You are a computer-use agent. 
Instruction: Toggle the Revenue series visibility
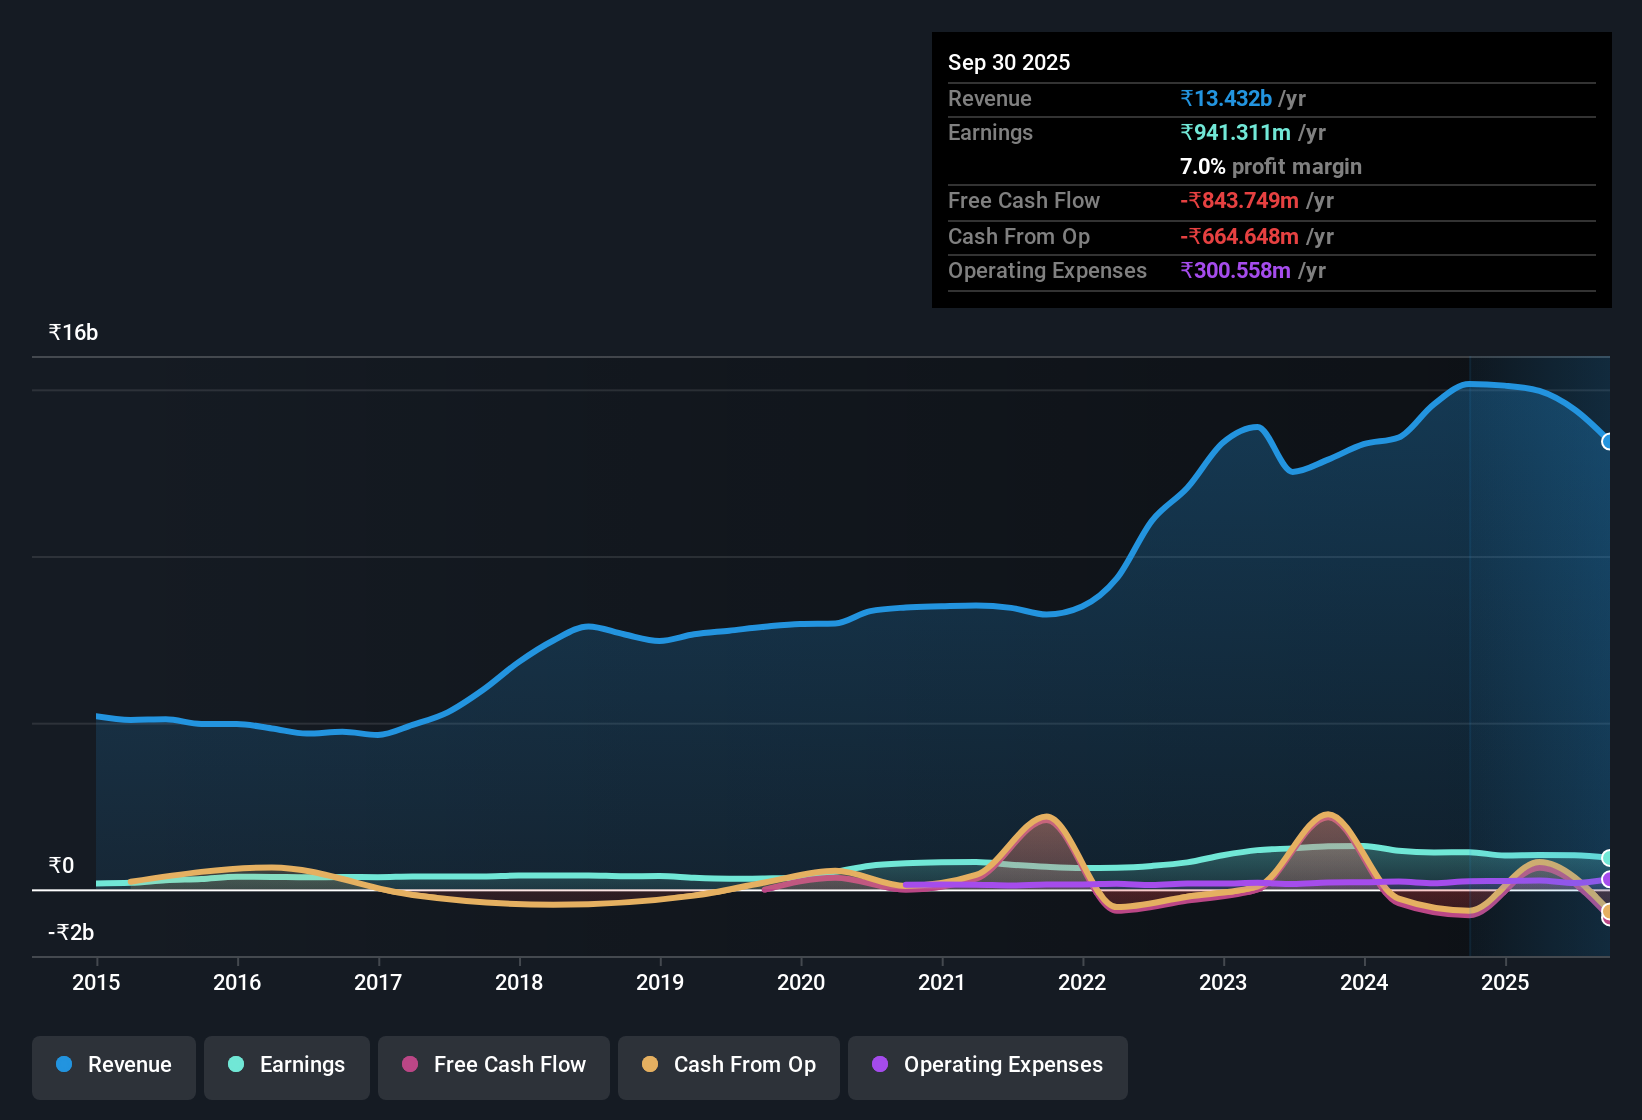(x=113, y=1066)
